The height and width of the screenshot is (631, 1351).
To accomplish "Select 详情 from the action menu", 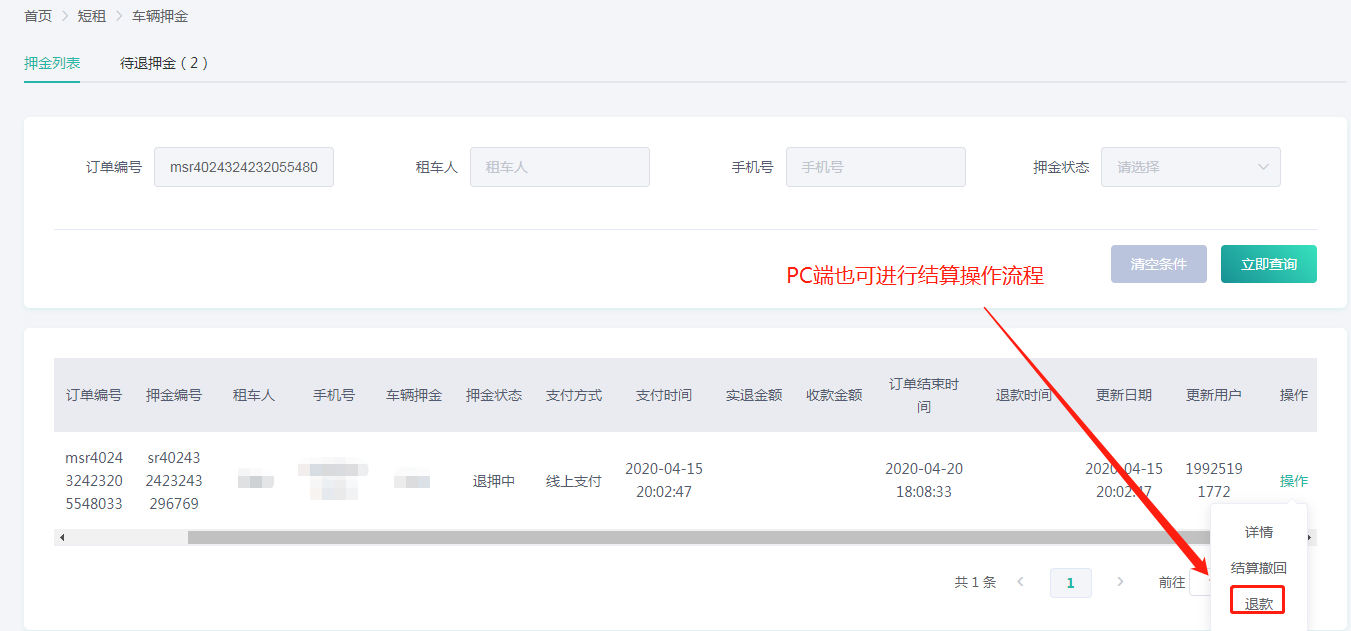I will point(1258,532).
